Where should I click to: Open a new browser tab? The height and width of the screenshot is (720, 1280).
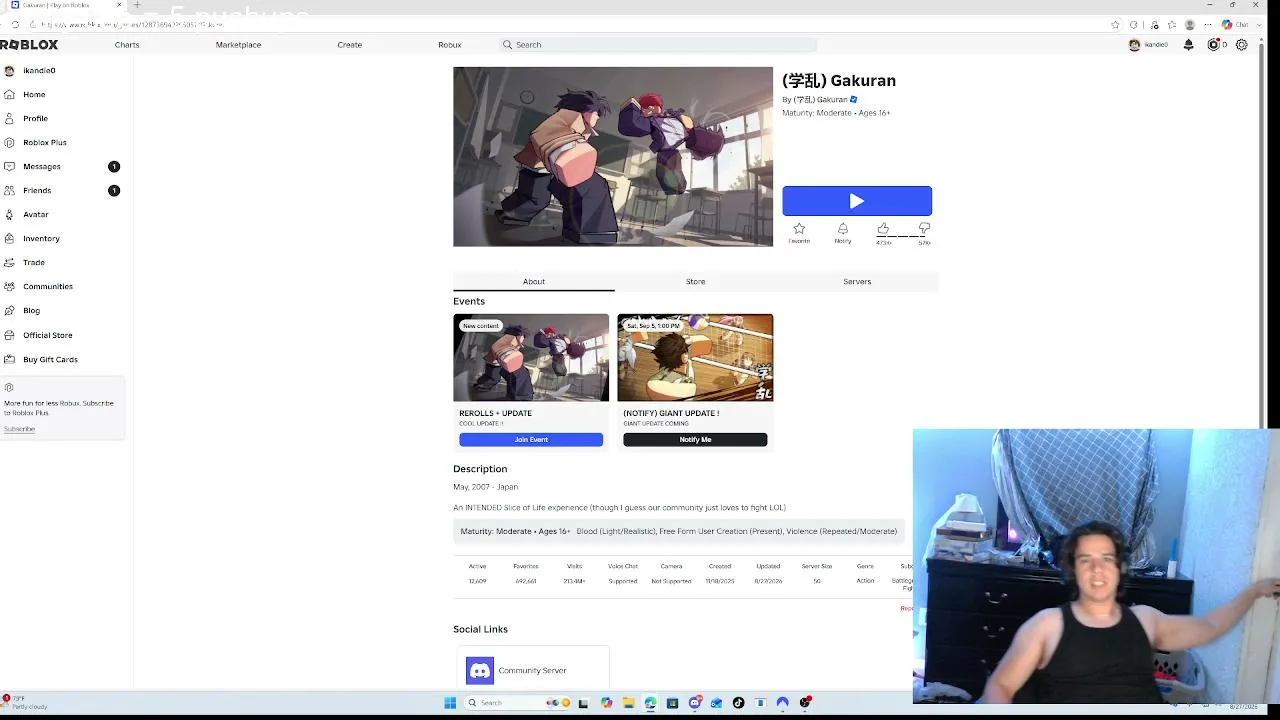click(x=137, y=5)
